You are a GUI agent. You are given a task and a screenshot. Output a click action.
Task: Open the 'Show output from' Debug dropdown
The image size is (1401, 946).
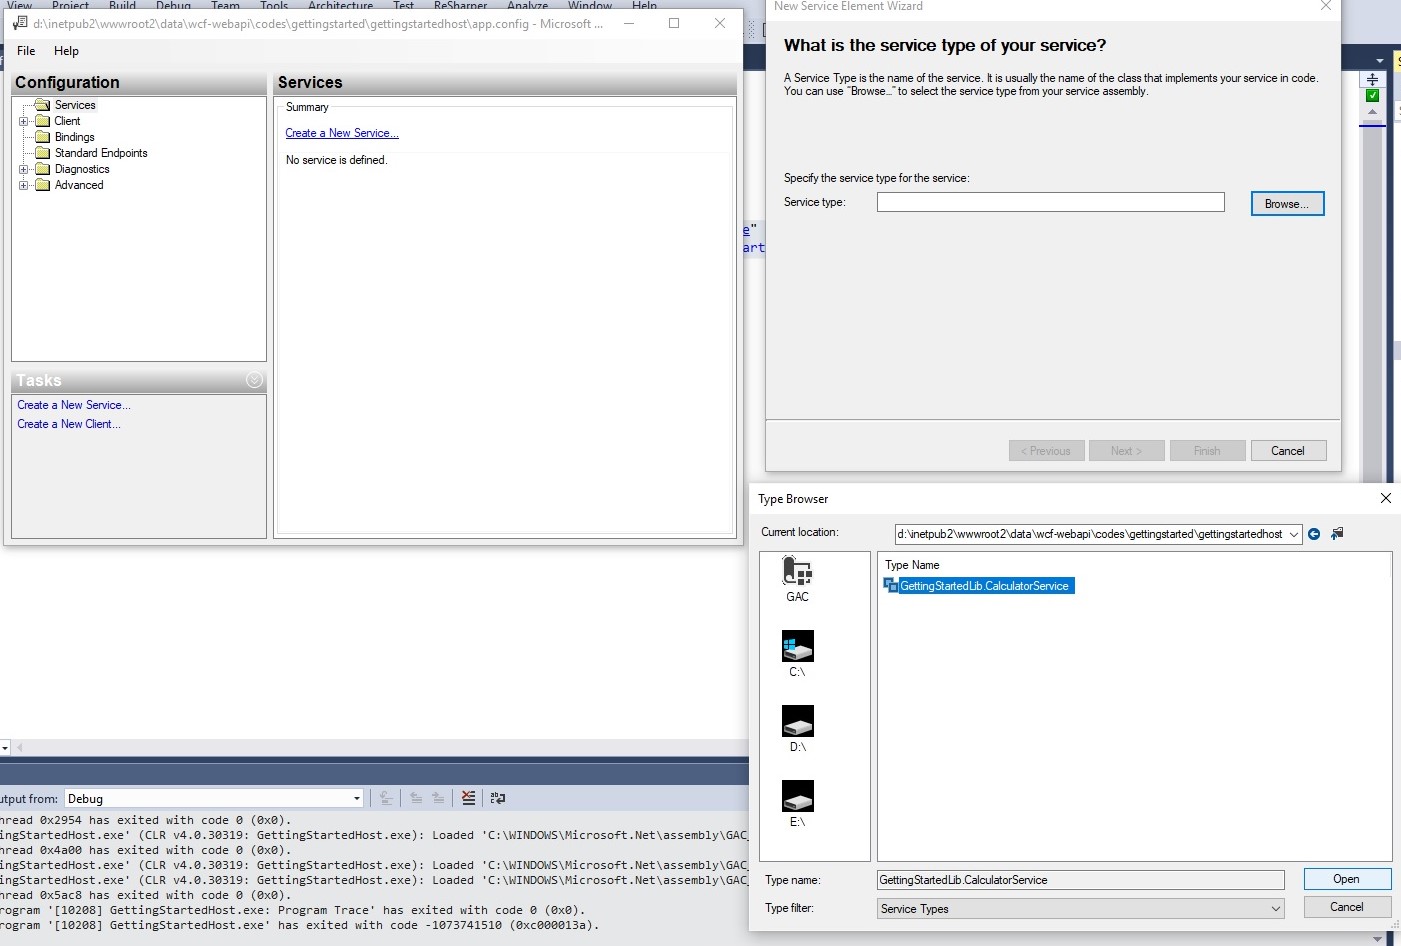[356, 798]
